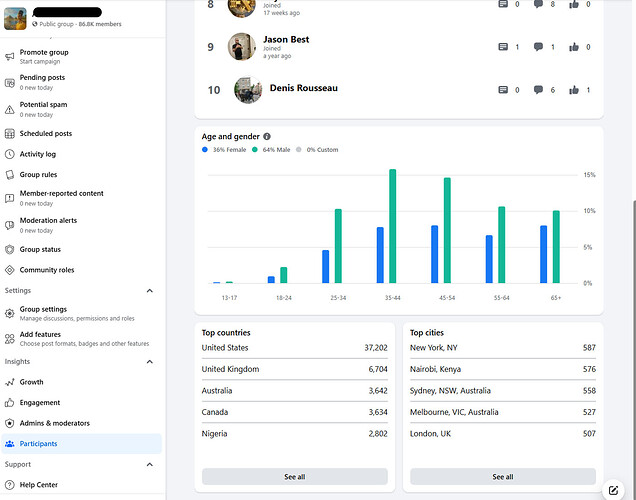Click the Potential spam warning icon
This screenshot has height=500, width=636.
click(10, 109)
